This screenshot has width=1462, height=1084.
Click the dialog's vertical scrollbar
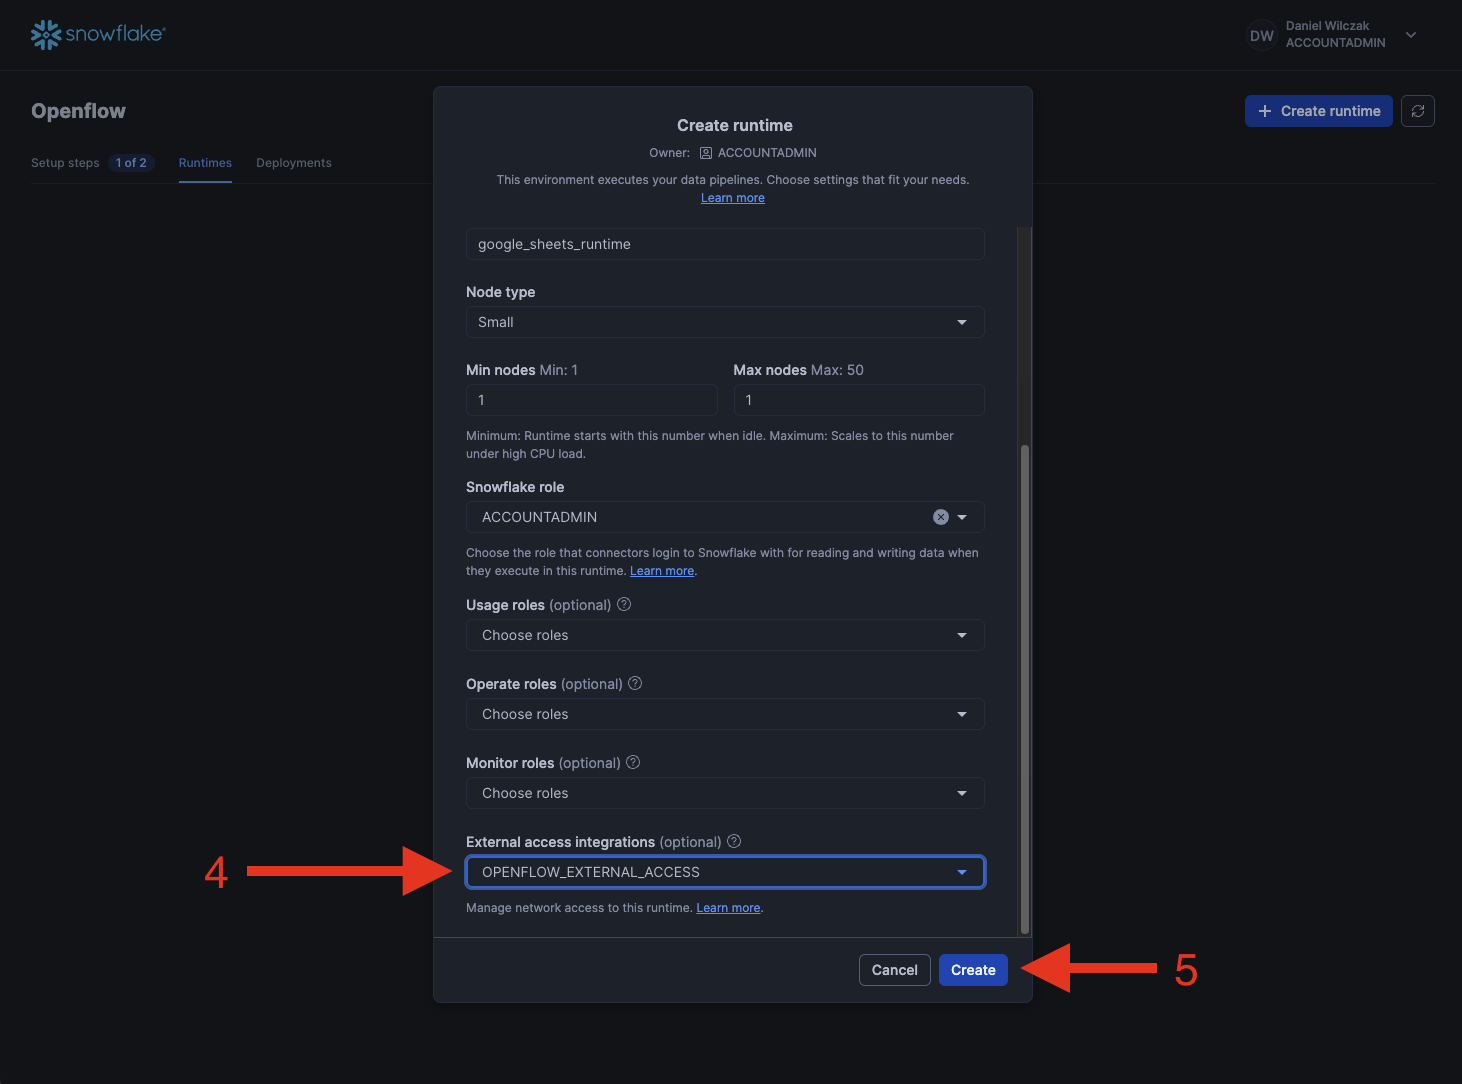point(1024,689)
